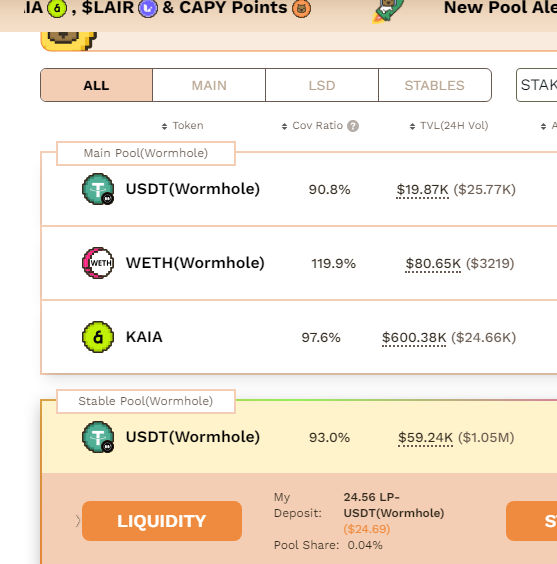Viewport: 557px width, 564px height.
Task: Sort by Cov Ratio column arrows
Action: [284, 126]
